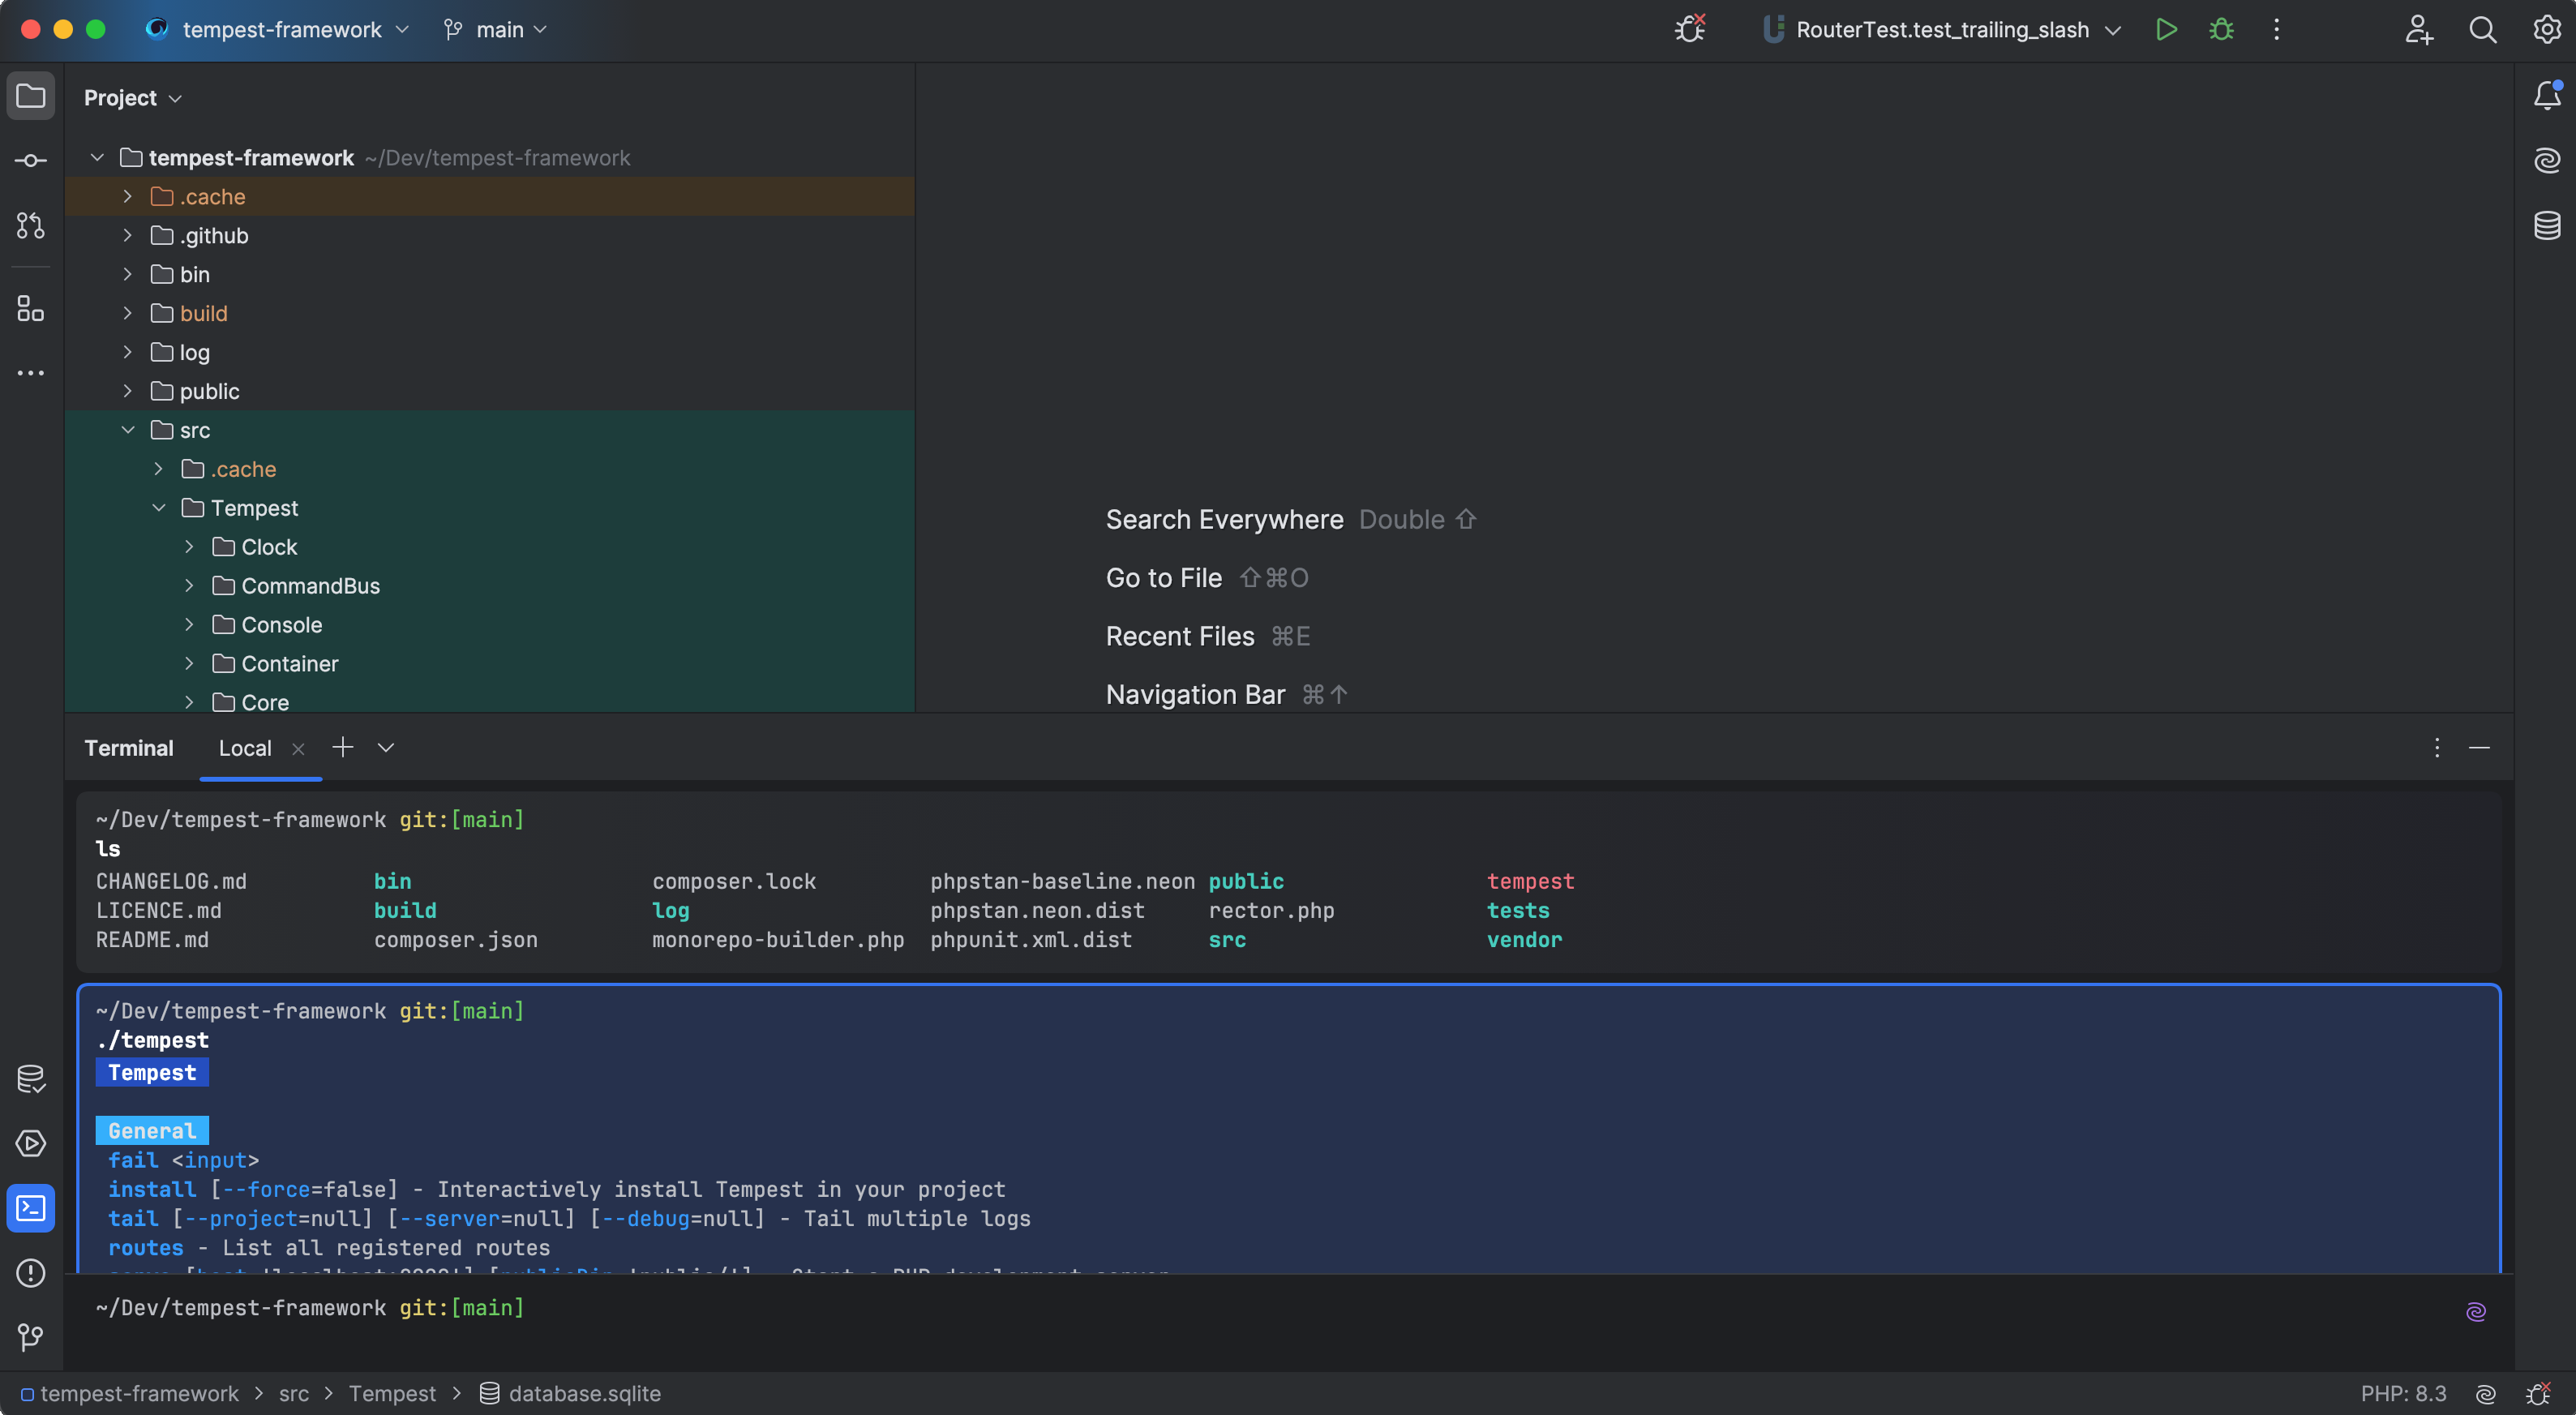Select the Local terminal tab
This screenshot has height=1415, width=2576.
tap(245, 748)
